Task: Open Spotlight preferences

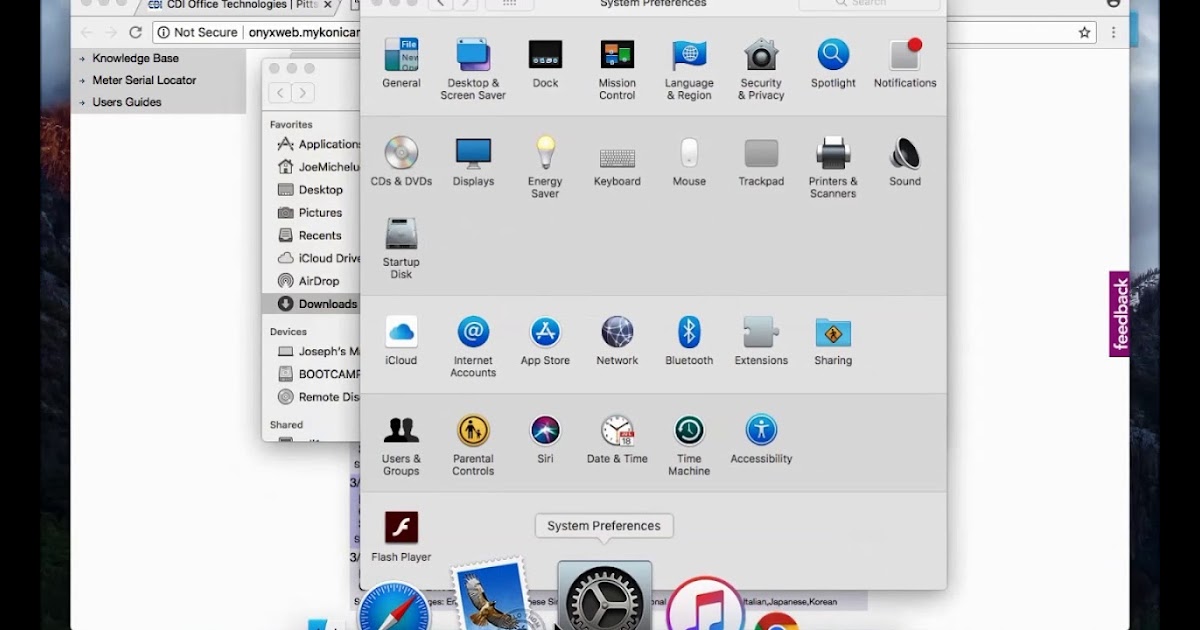Action: (x=833, y=63)
